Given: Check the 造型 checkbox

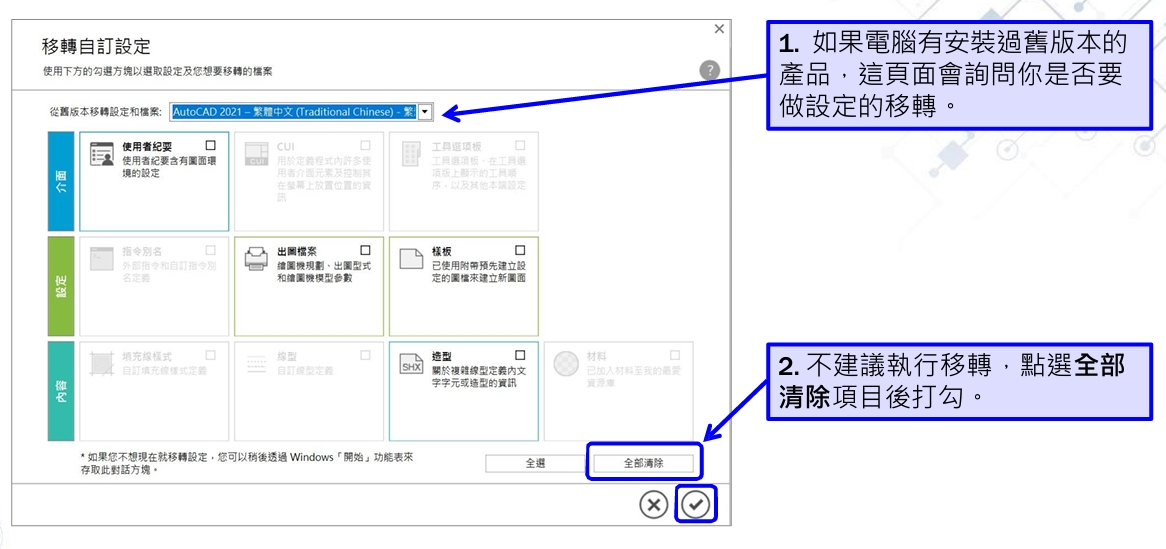Looking at the screenshot, I should pyautogui.click(x=521, y=355).
